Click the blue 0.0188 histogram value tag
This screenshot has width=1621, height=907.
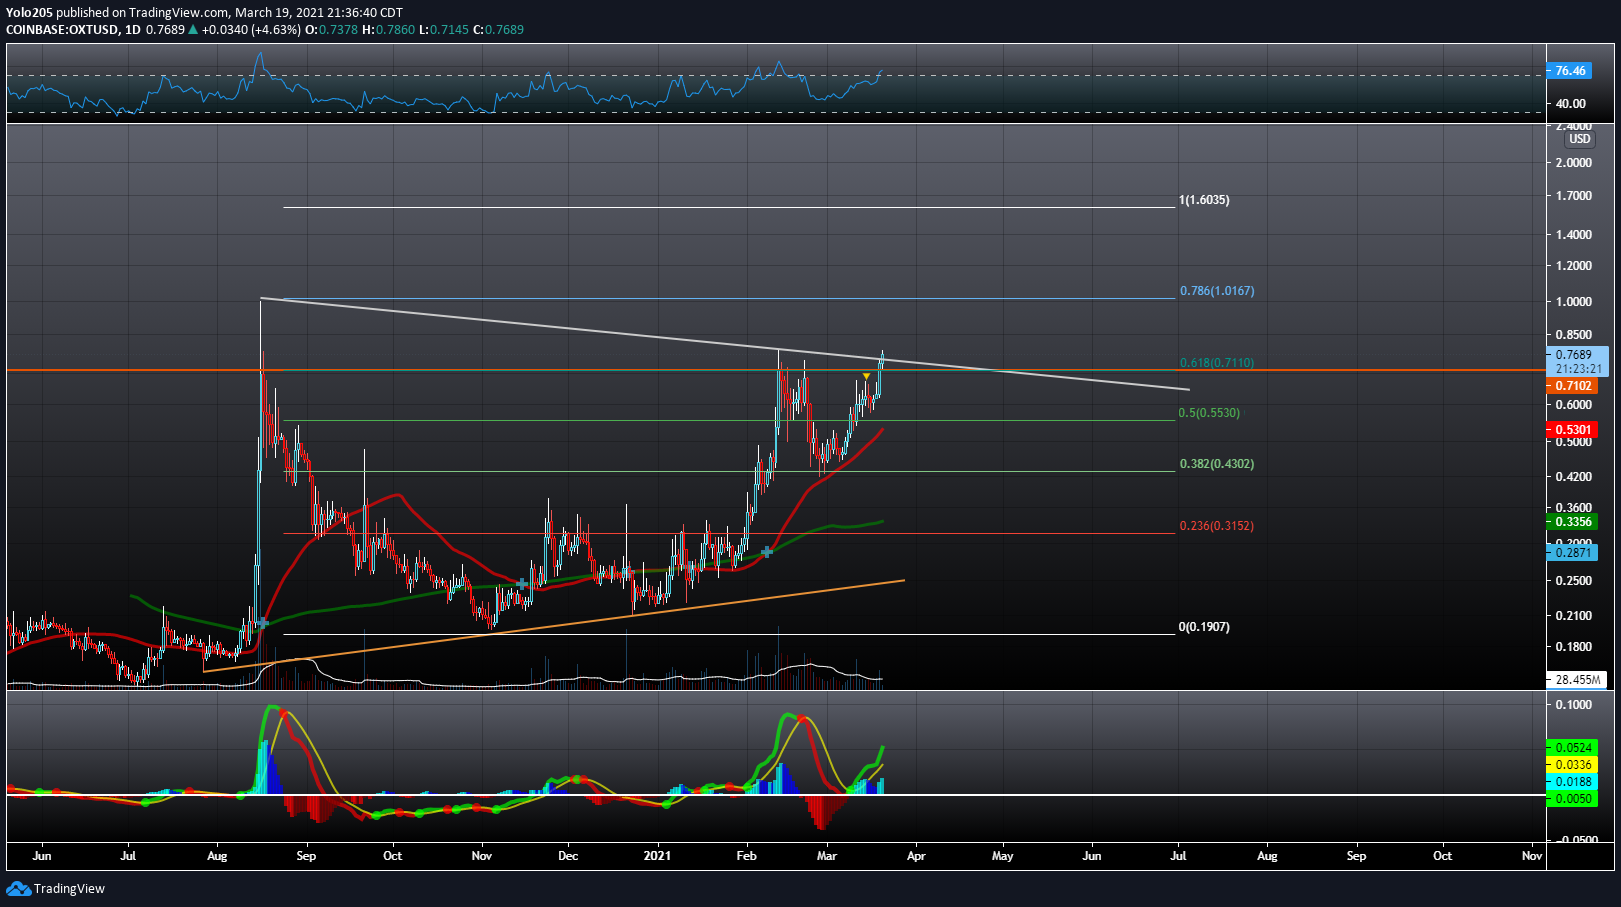1572,782
